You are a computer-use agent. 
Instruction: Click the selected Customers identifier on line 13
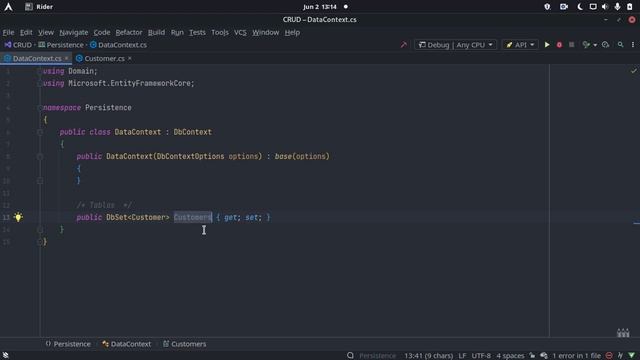tap(193, 217)
